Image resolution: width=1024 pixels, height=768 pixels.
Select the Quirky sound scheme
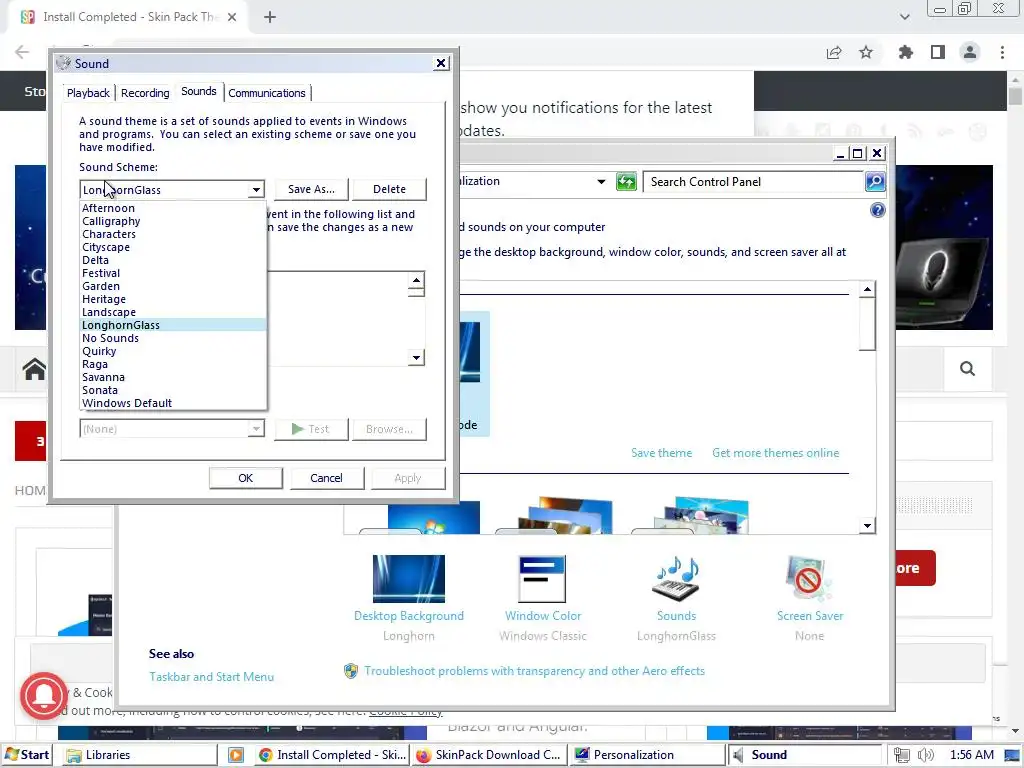173,351
